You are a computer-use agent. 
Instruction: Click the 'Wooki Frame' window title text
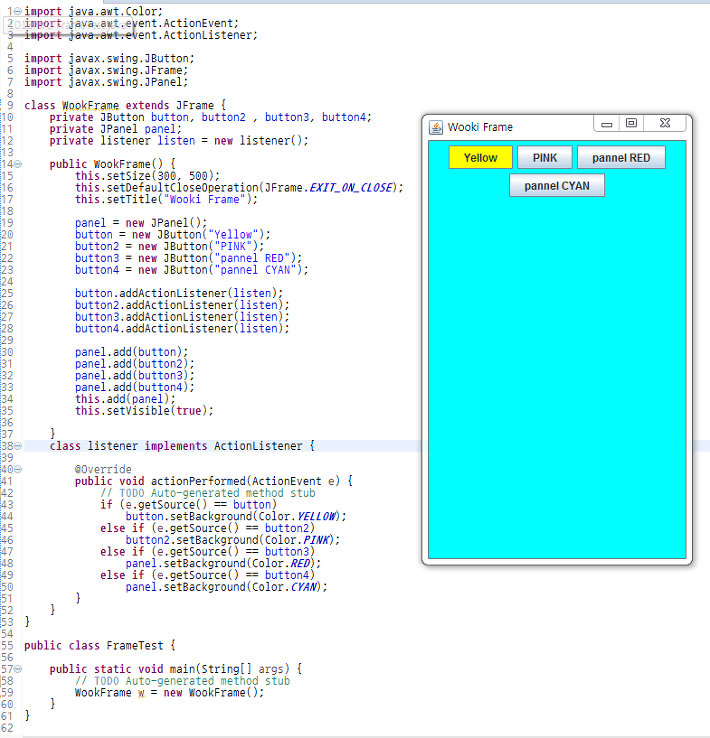[x=480, y=127]
